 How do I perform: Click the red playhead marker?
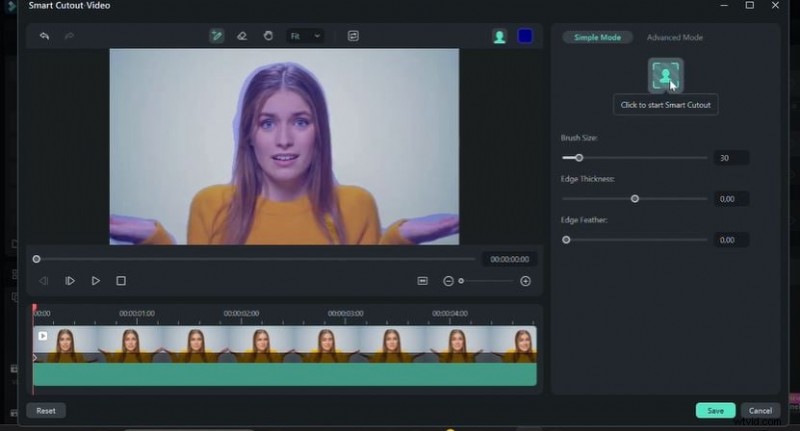(34, 308)
